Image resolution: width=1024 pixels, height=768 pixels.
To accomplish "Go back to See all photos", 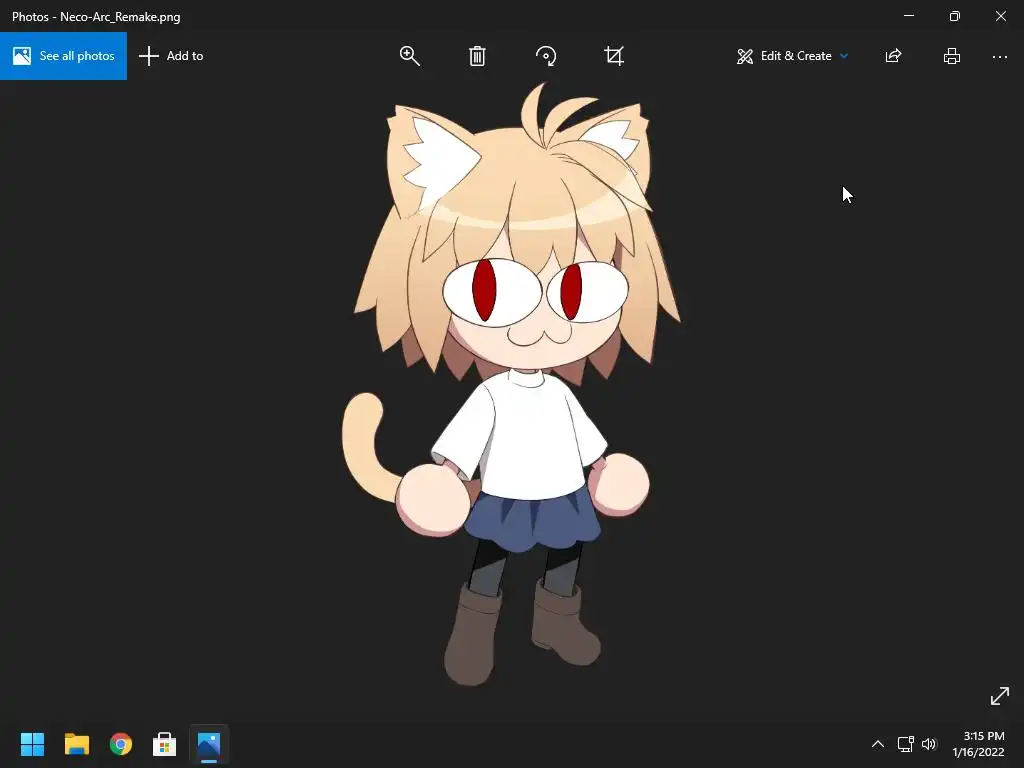I will (x=63, y=56).
